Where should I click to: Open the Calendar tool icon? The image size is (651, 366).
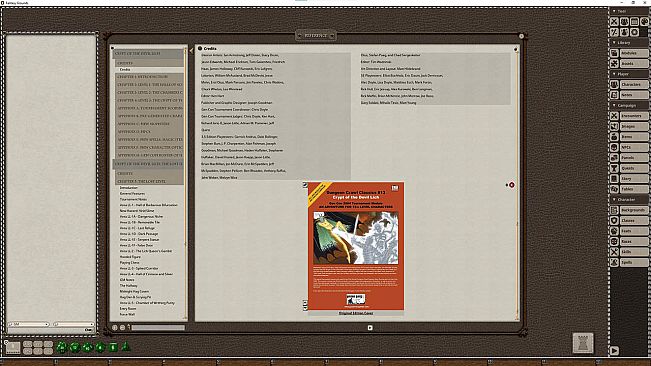pos(634,22)
